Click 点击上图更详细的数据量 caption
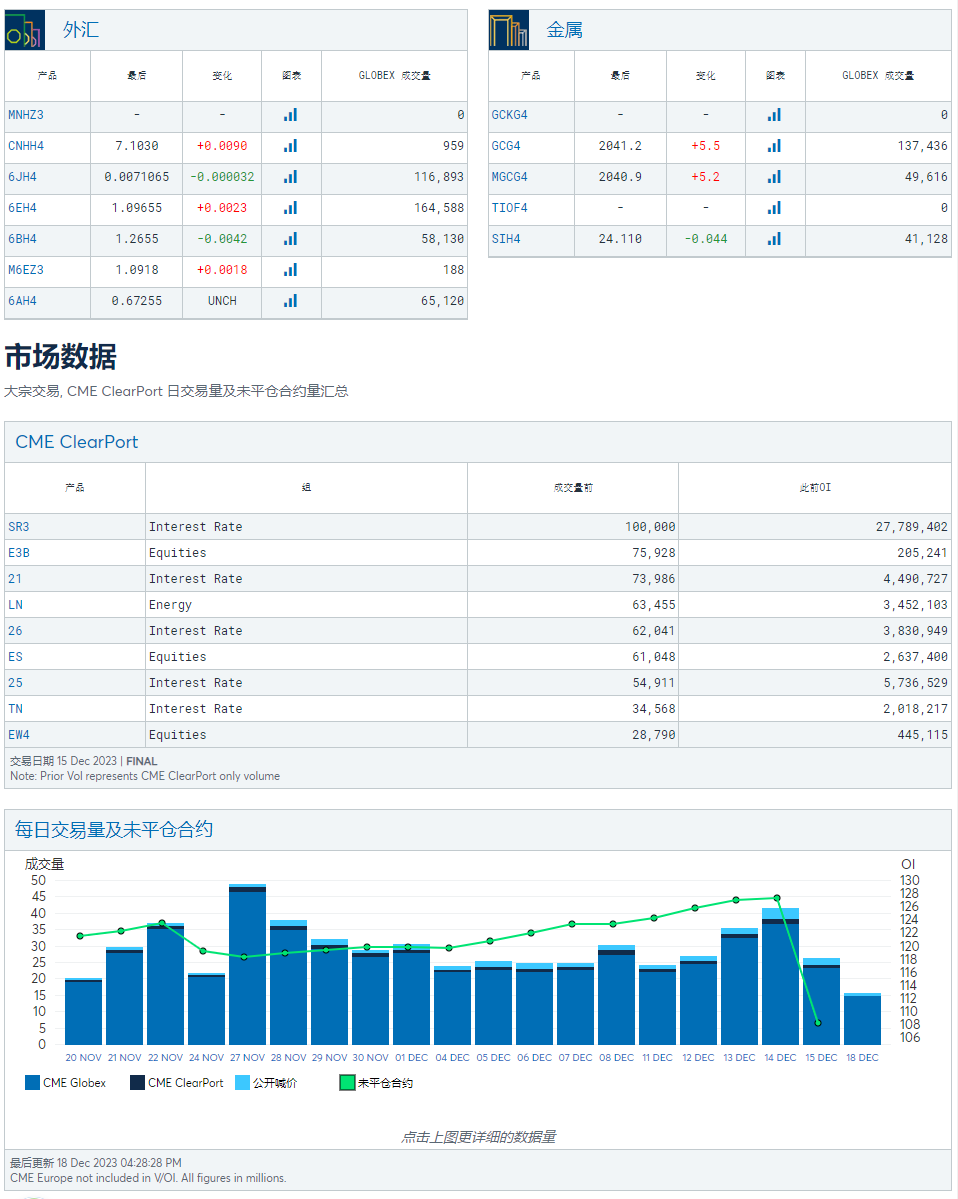 (479, 1137)
